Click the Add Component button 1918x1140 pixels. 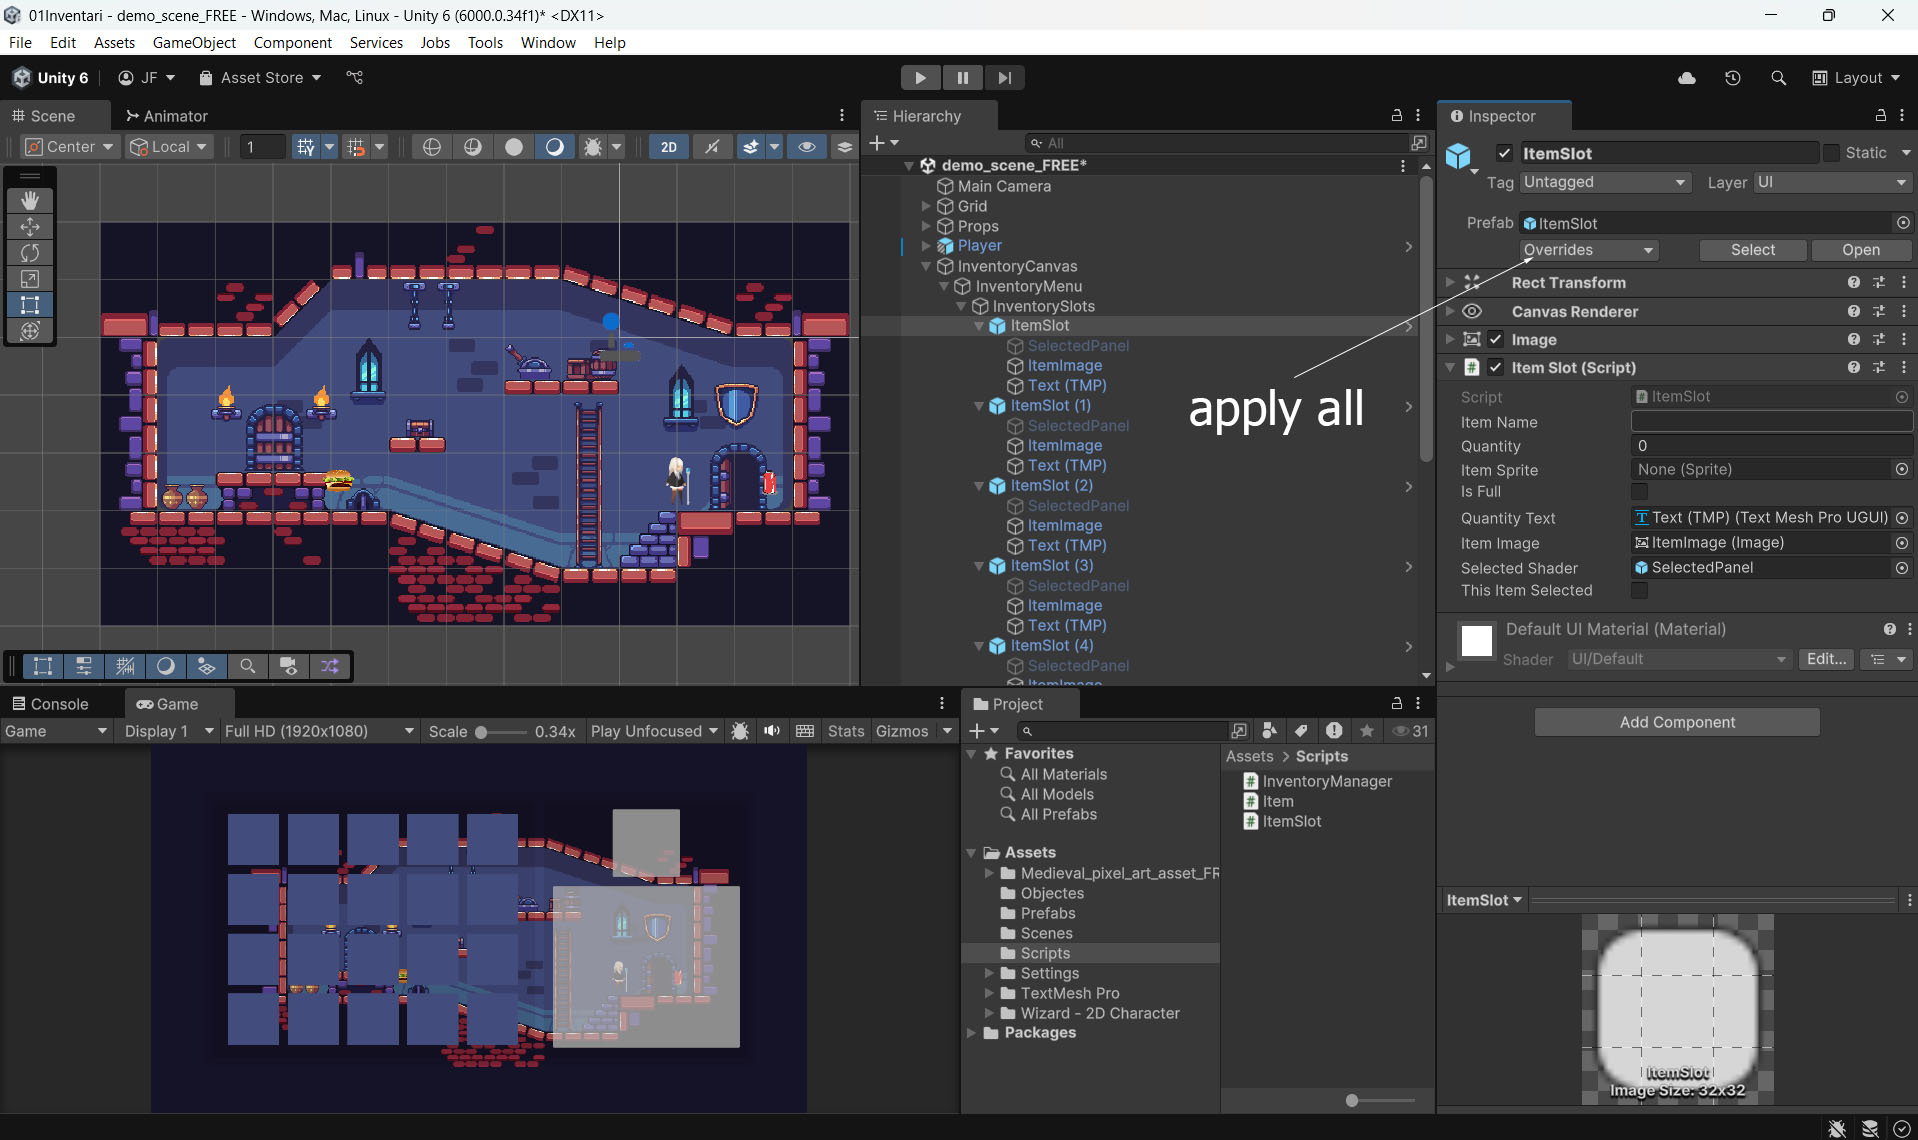tap(1677, 722)
